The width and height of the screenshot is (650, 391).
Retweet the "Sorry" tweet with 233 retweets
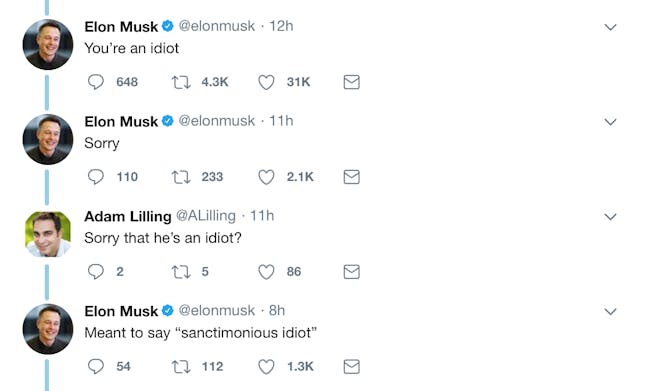click(181, 177)
